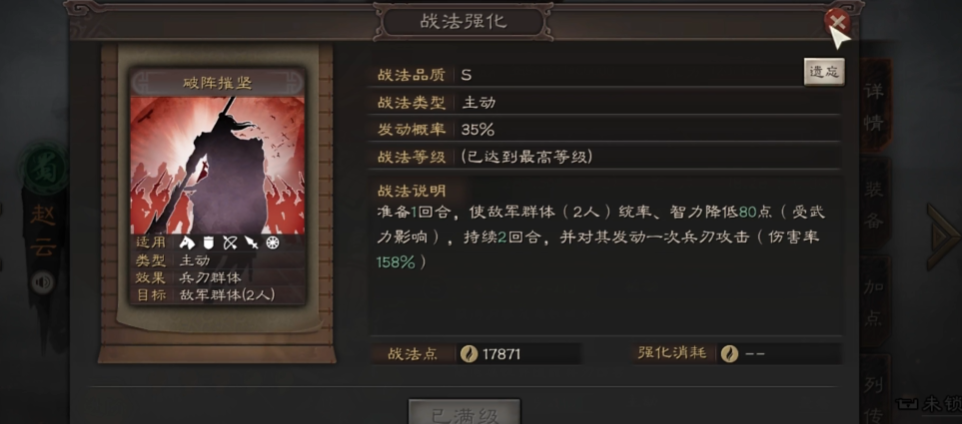
Task: Switch to the 详情 tab
Action: click(x=874, y=106)
